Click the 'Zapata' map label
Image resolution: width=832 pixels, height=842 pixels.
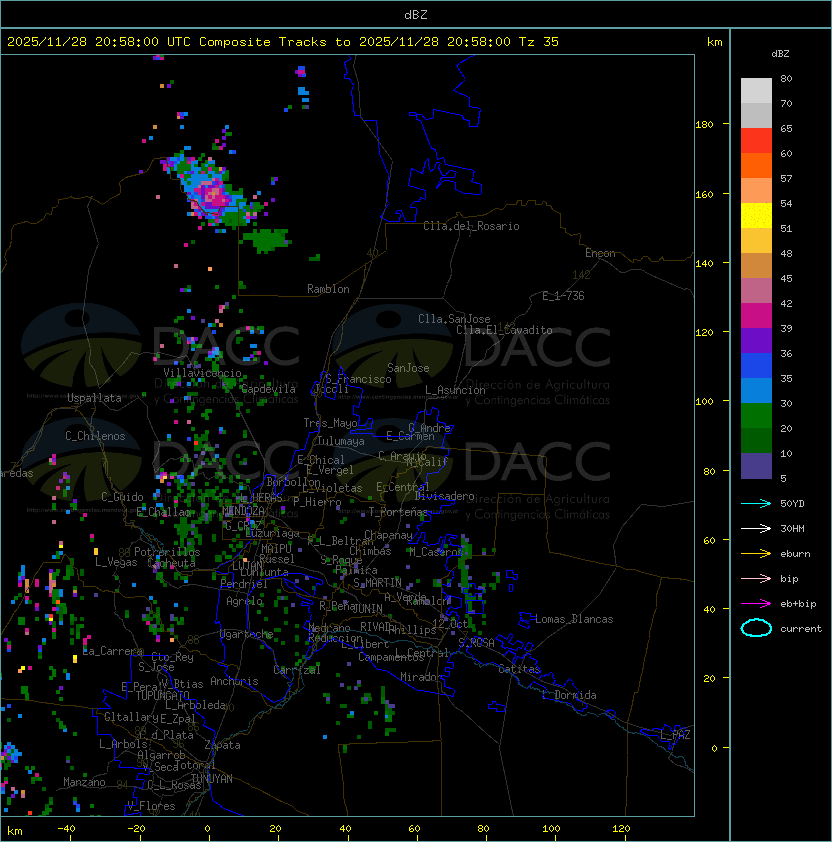(x=222, y=745)
